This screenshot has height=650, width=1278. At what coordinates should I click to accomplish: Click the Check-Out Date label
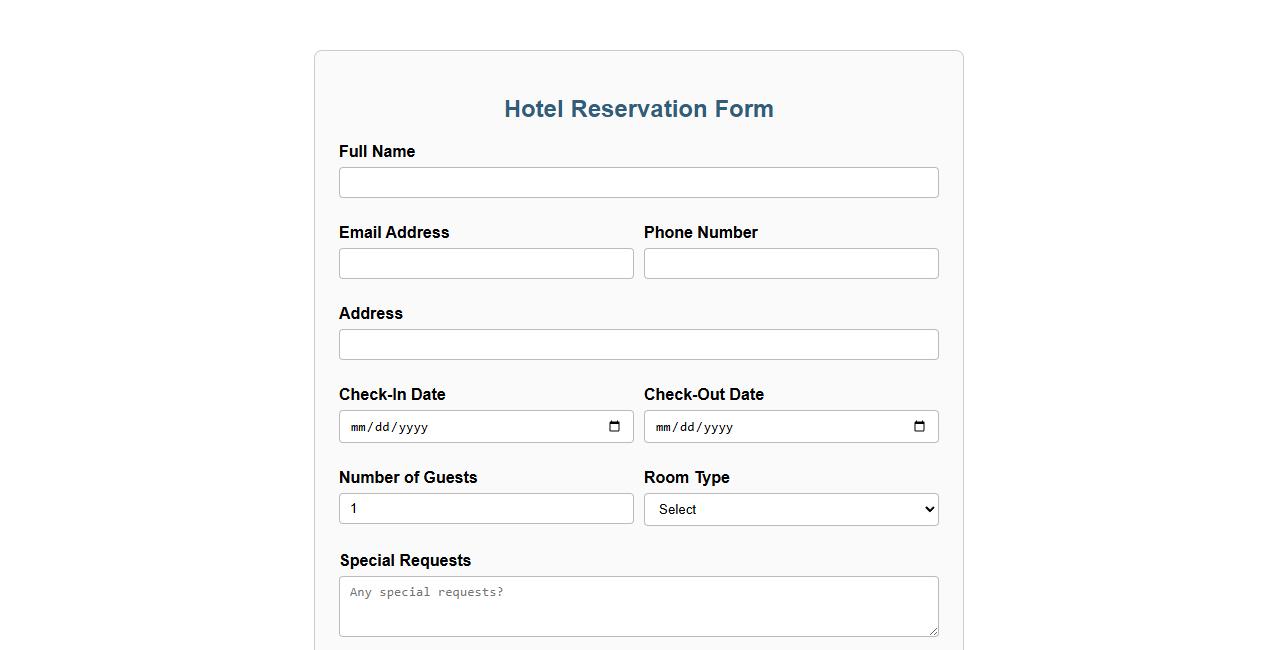(704, 394)
